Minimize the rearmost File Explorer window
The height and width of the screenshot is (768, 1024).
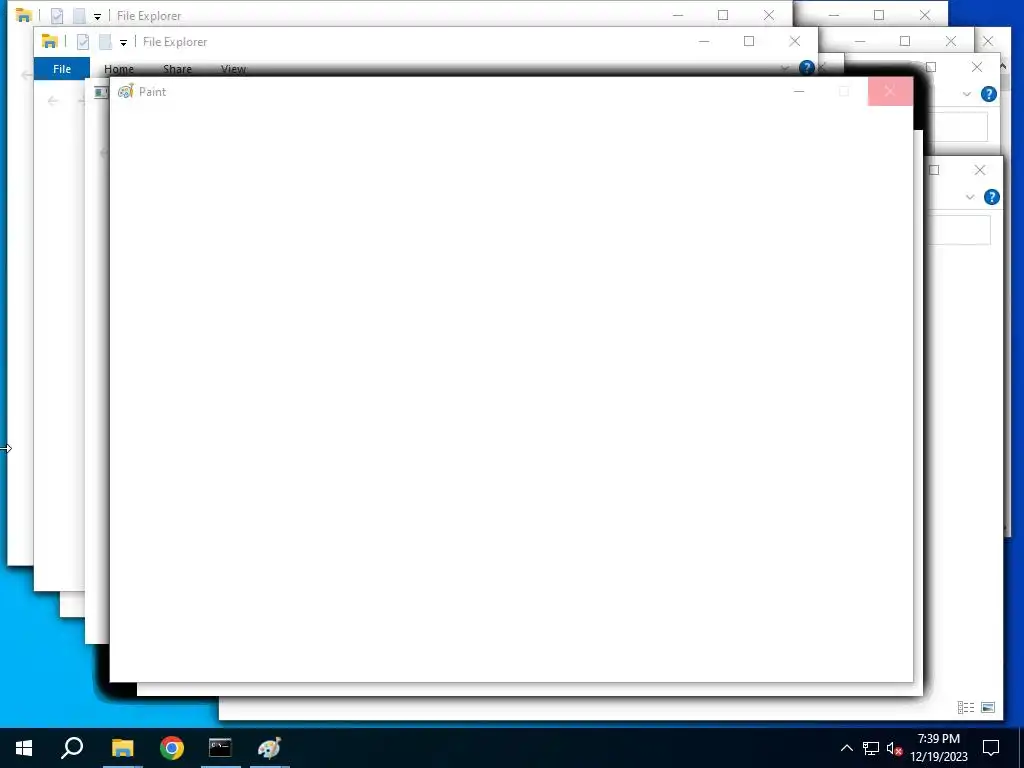point(678,15)
